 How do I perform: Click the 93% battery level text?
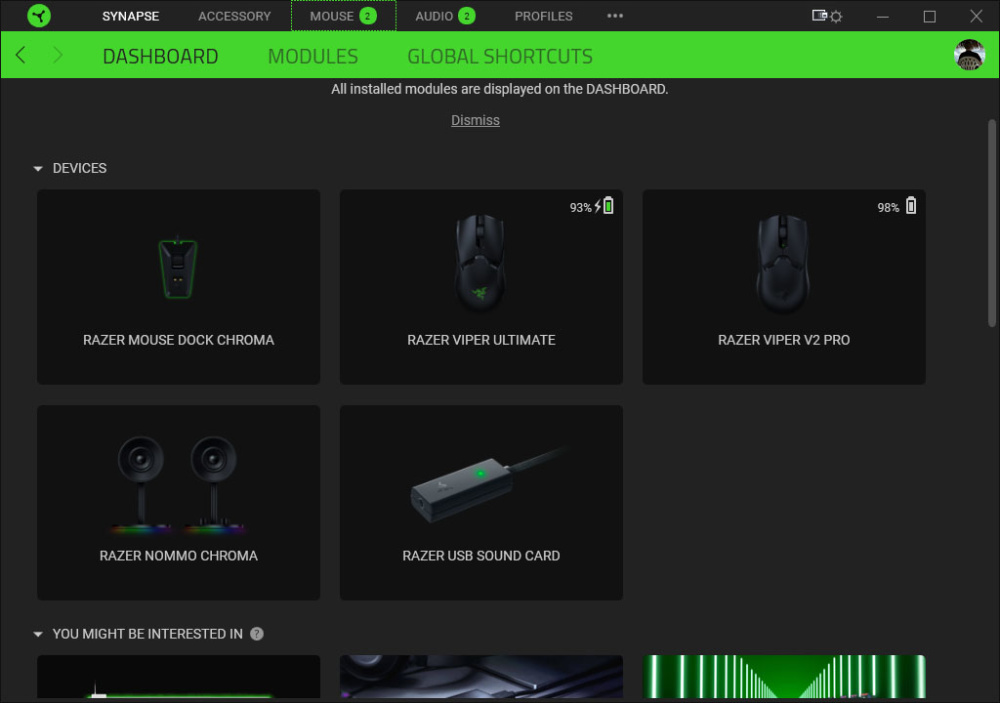[x=580, y=207]
